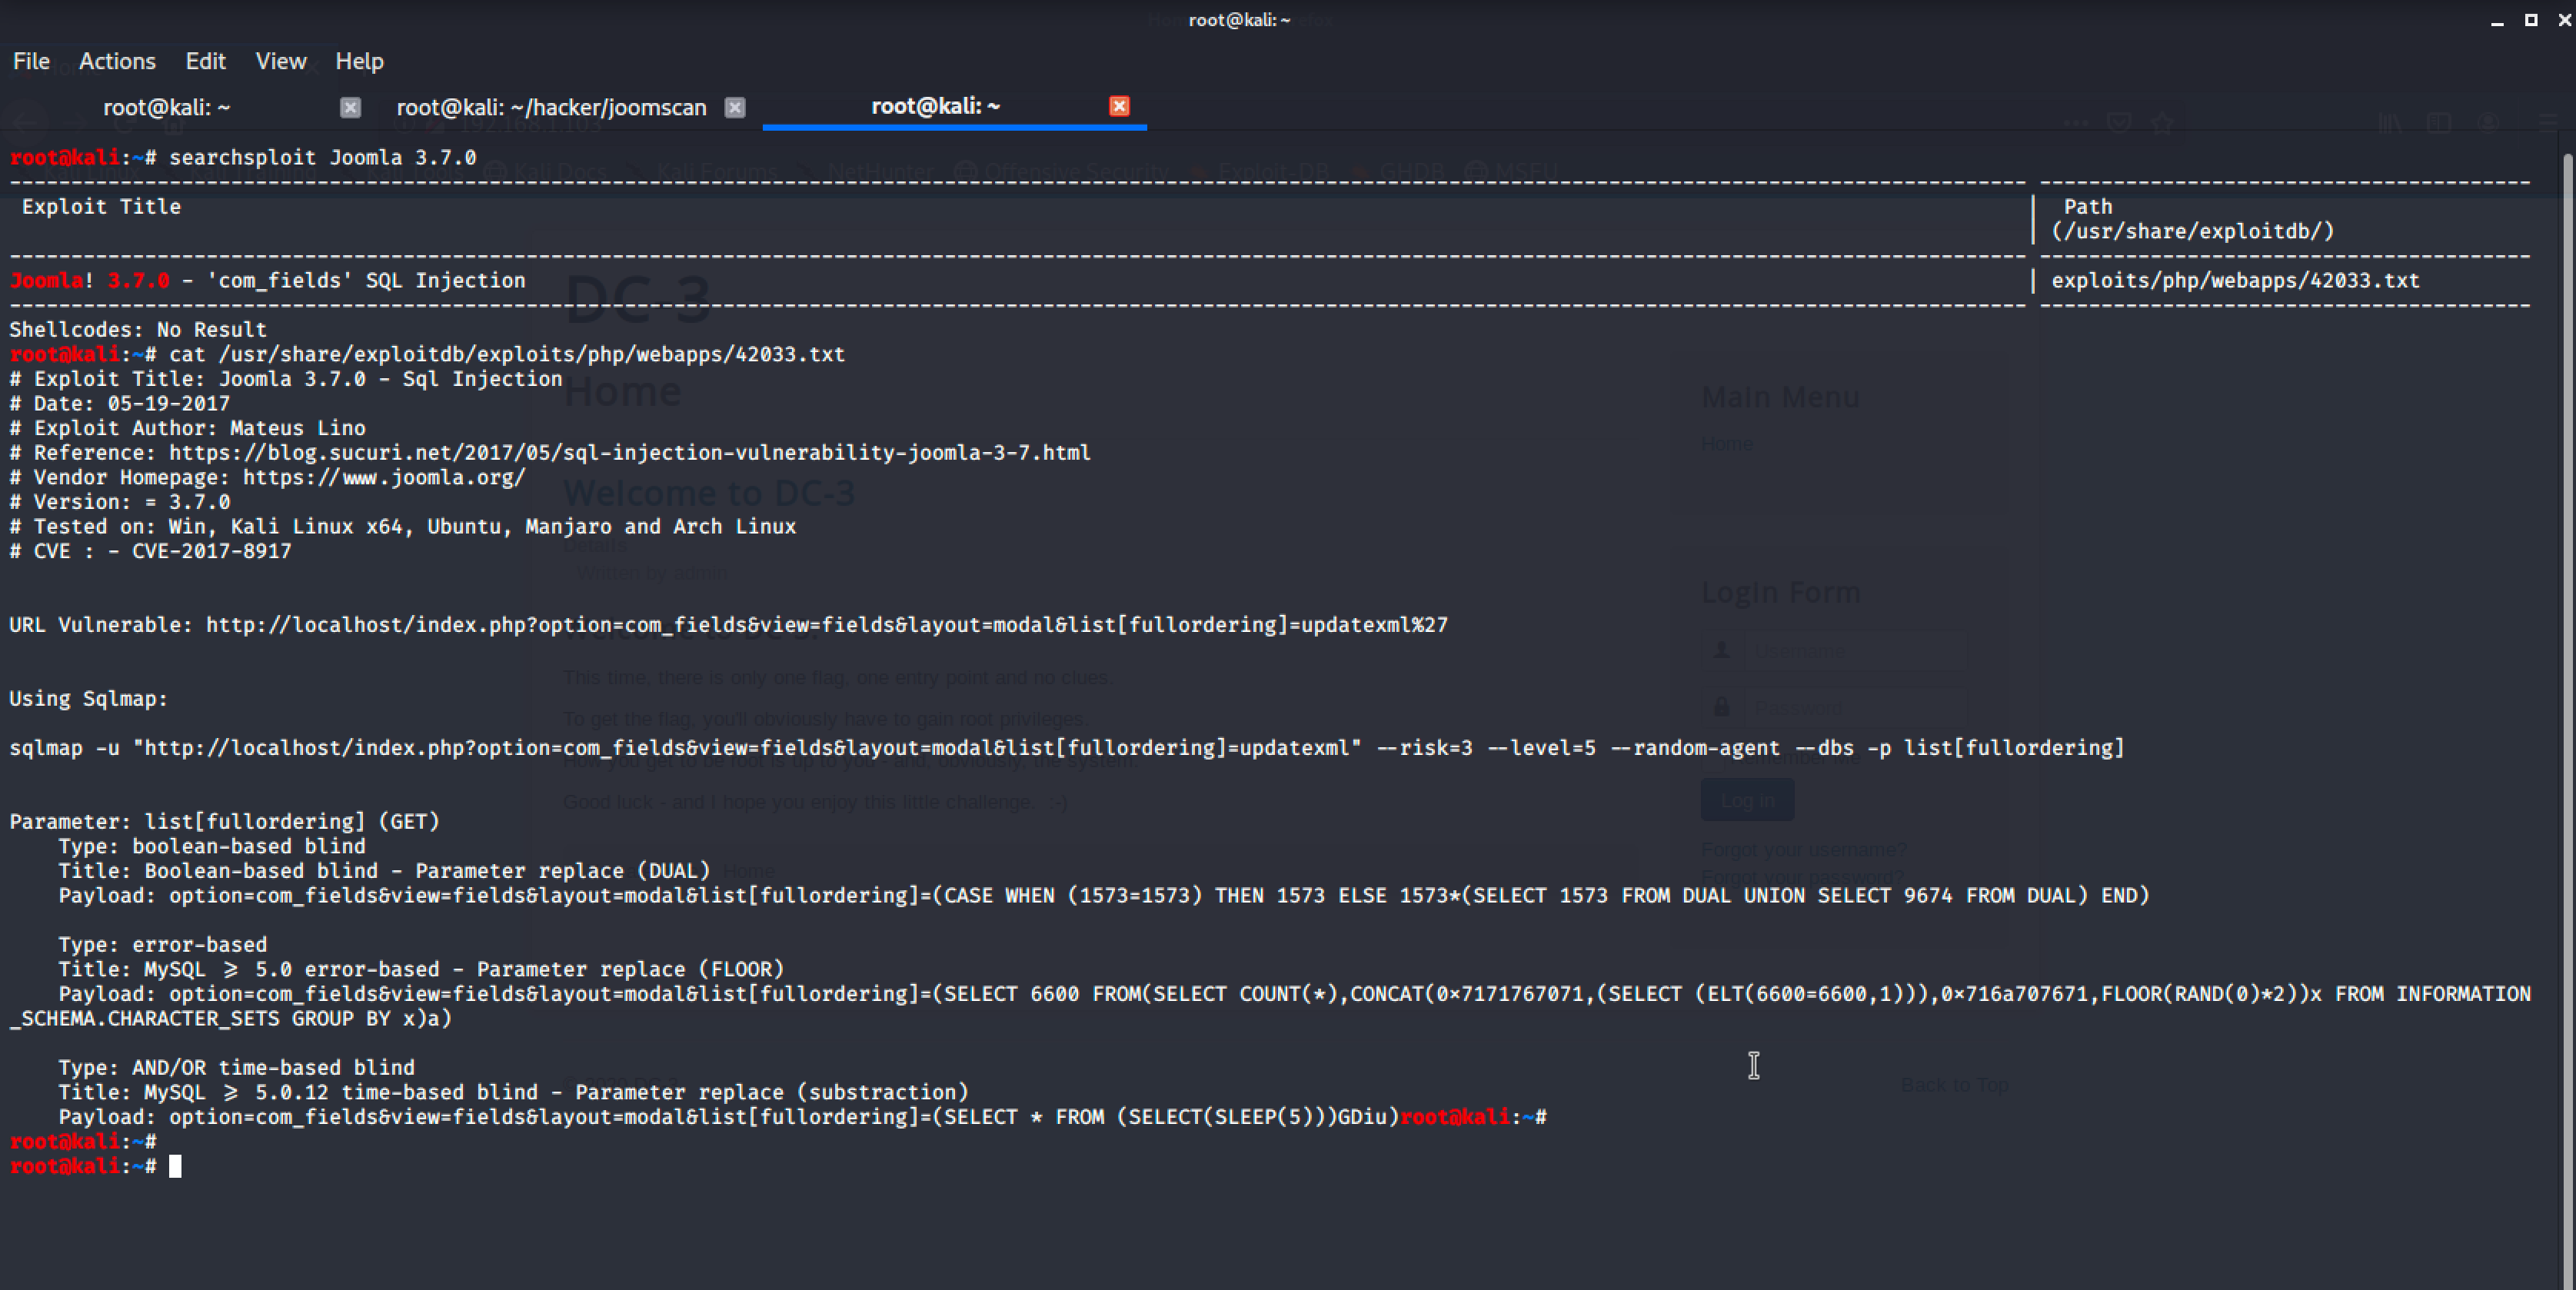Open the Actions menu
The height and width of the screenshot is (1290, 2576).
(117, 61)
